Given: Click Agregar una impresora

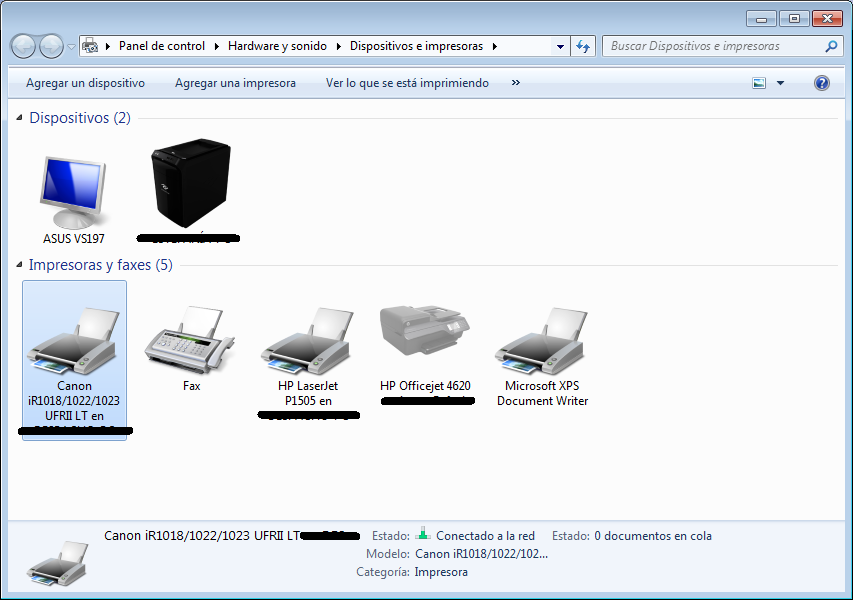Looking at the screenshot, I should click(x=235, y=83).
